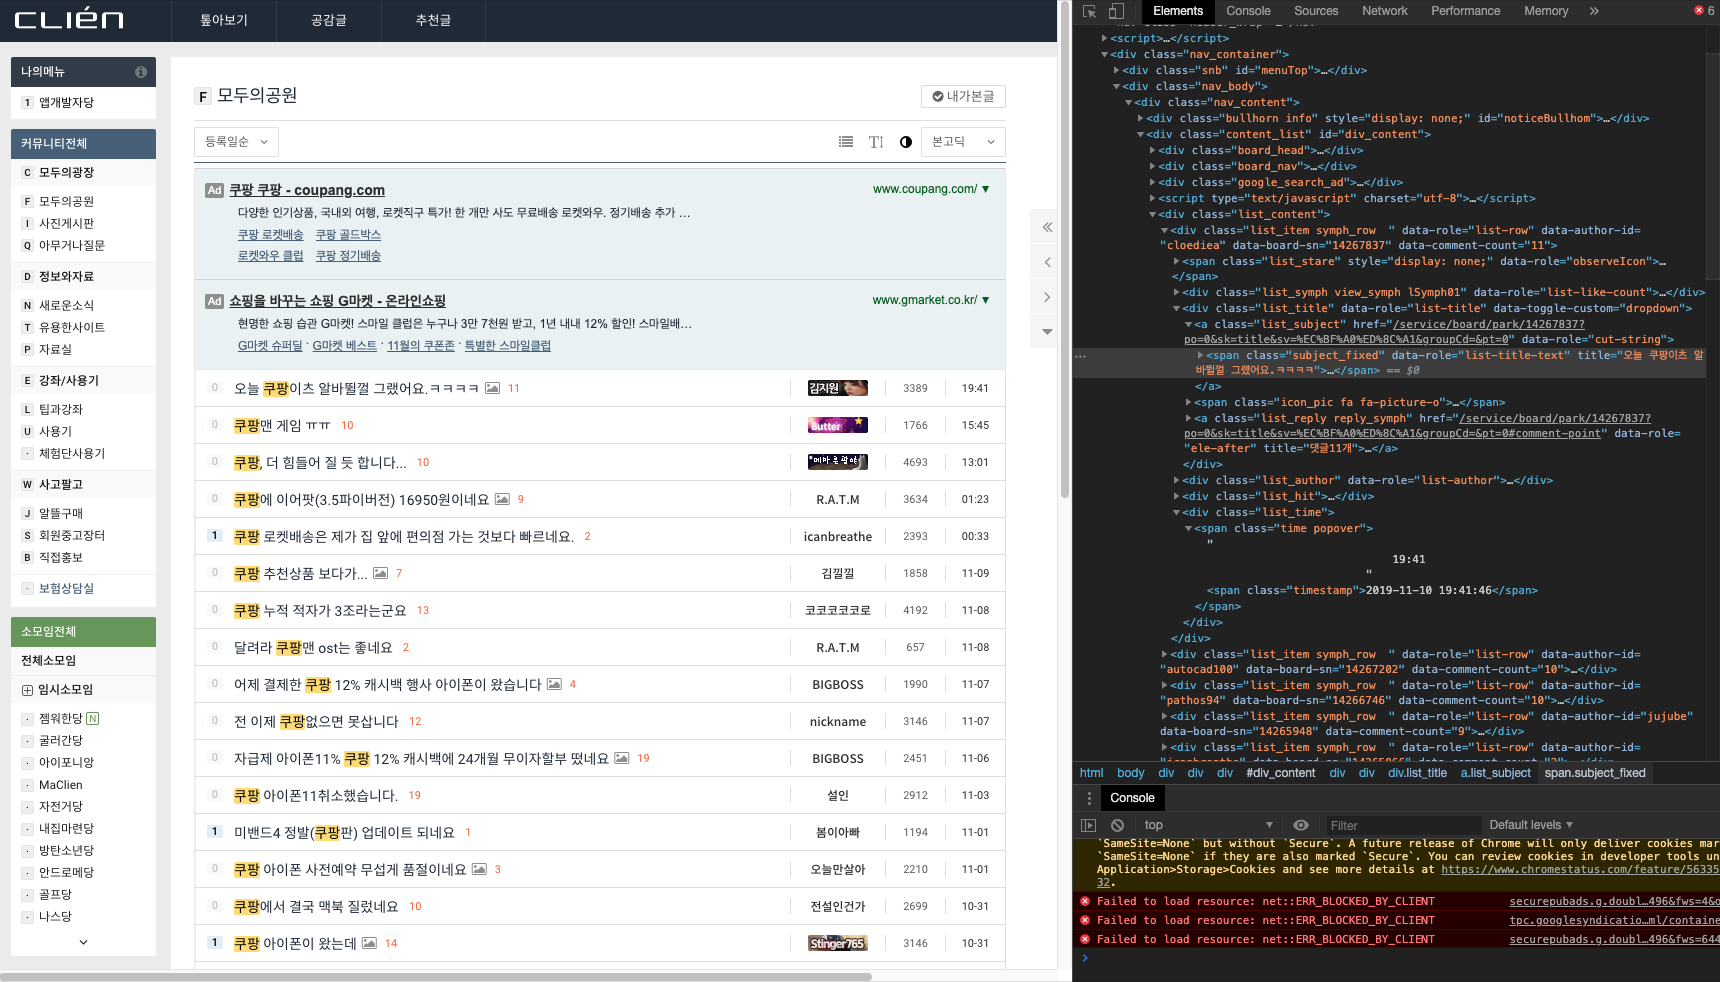Collapse side panel with double-left chevron
This screenshot has height=982, width=1720.
[1047, 227]
